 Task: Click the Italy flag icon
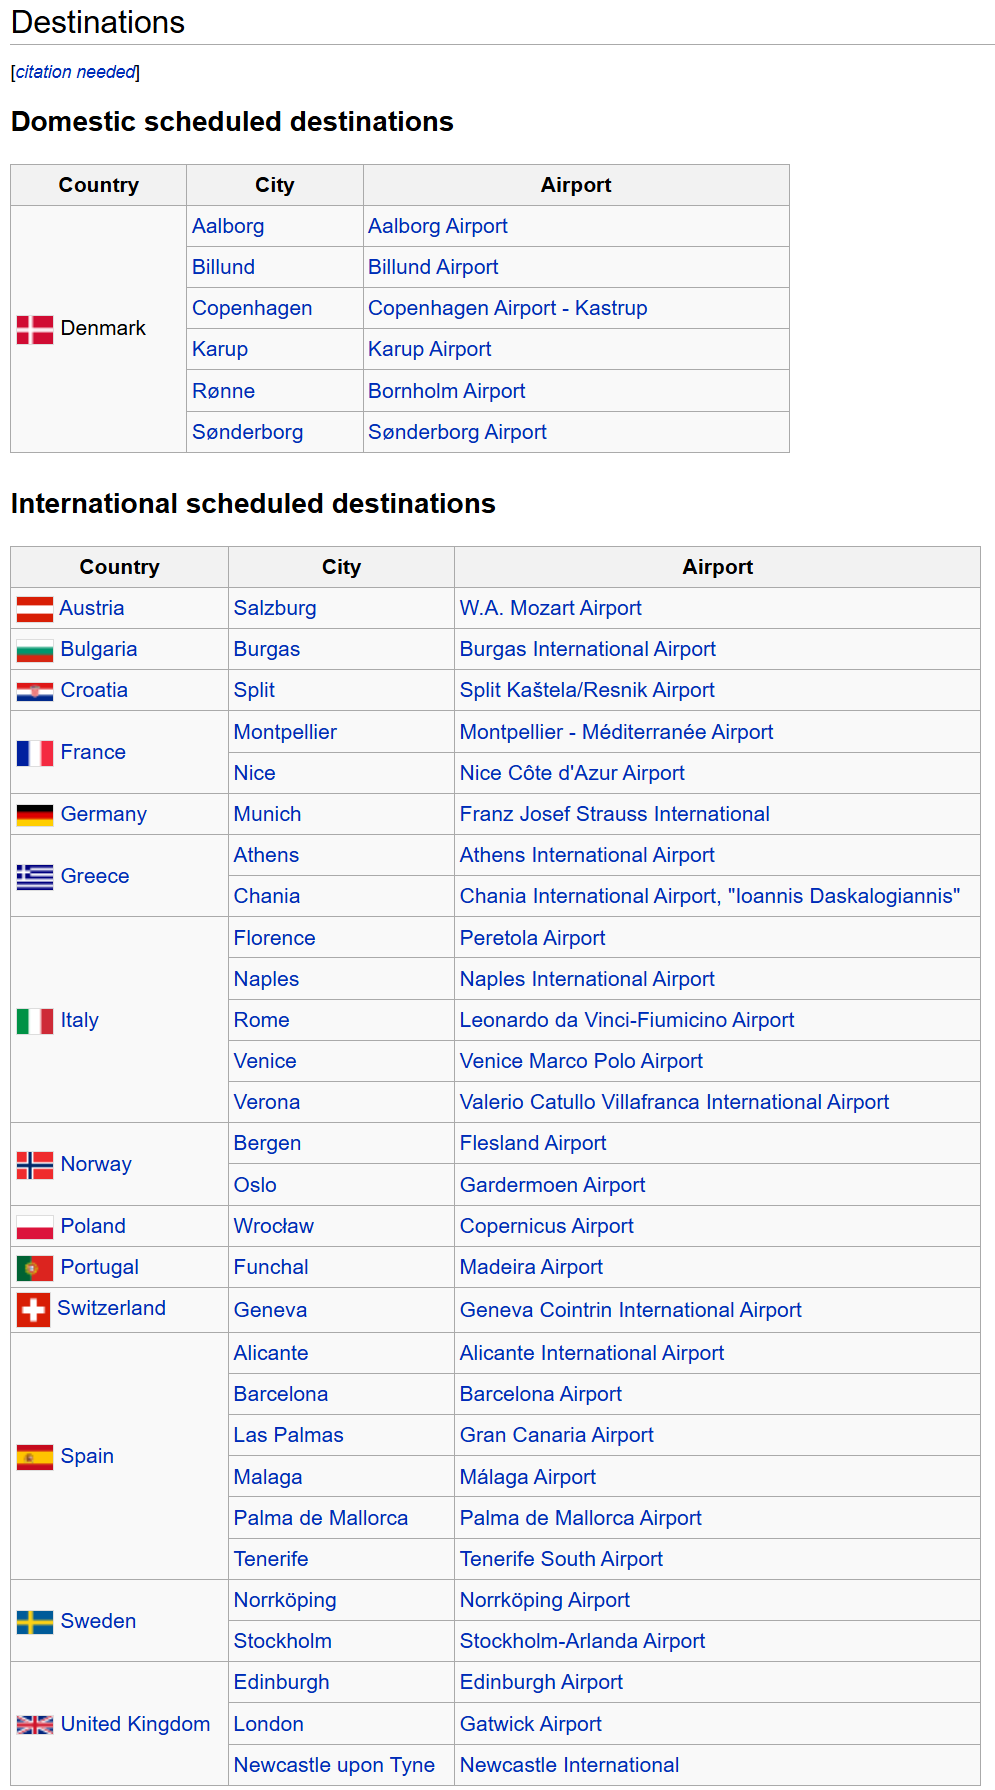35,1021
